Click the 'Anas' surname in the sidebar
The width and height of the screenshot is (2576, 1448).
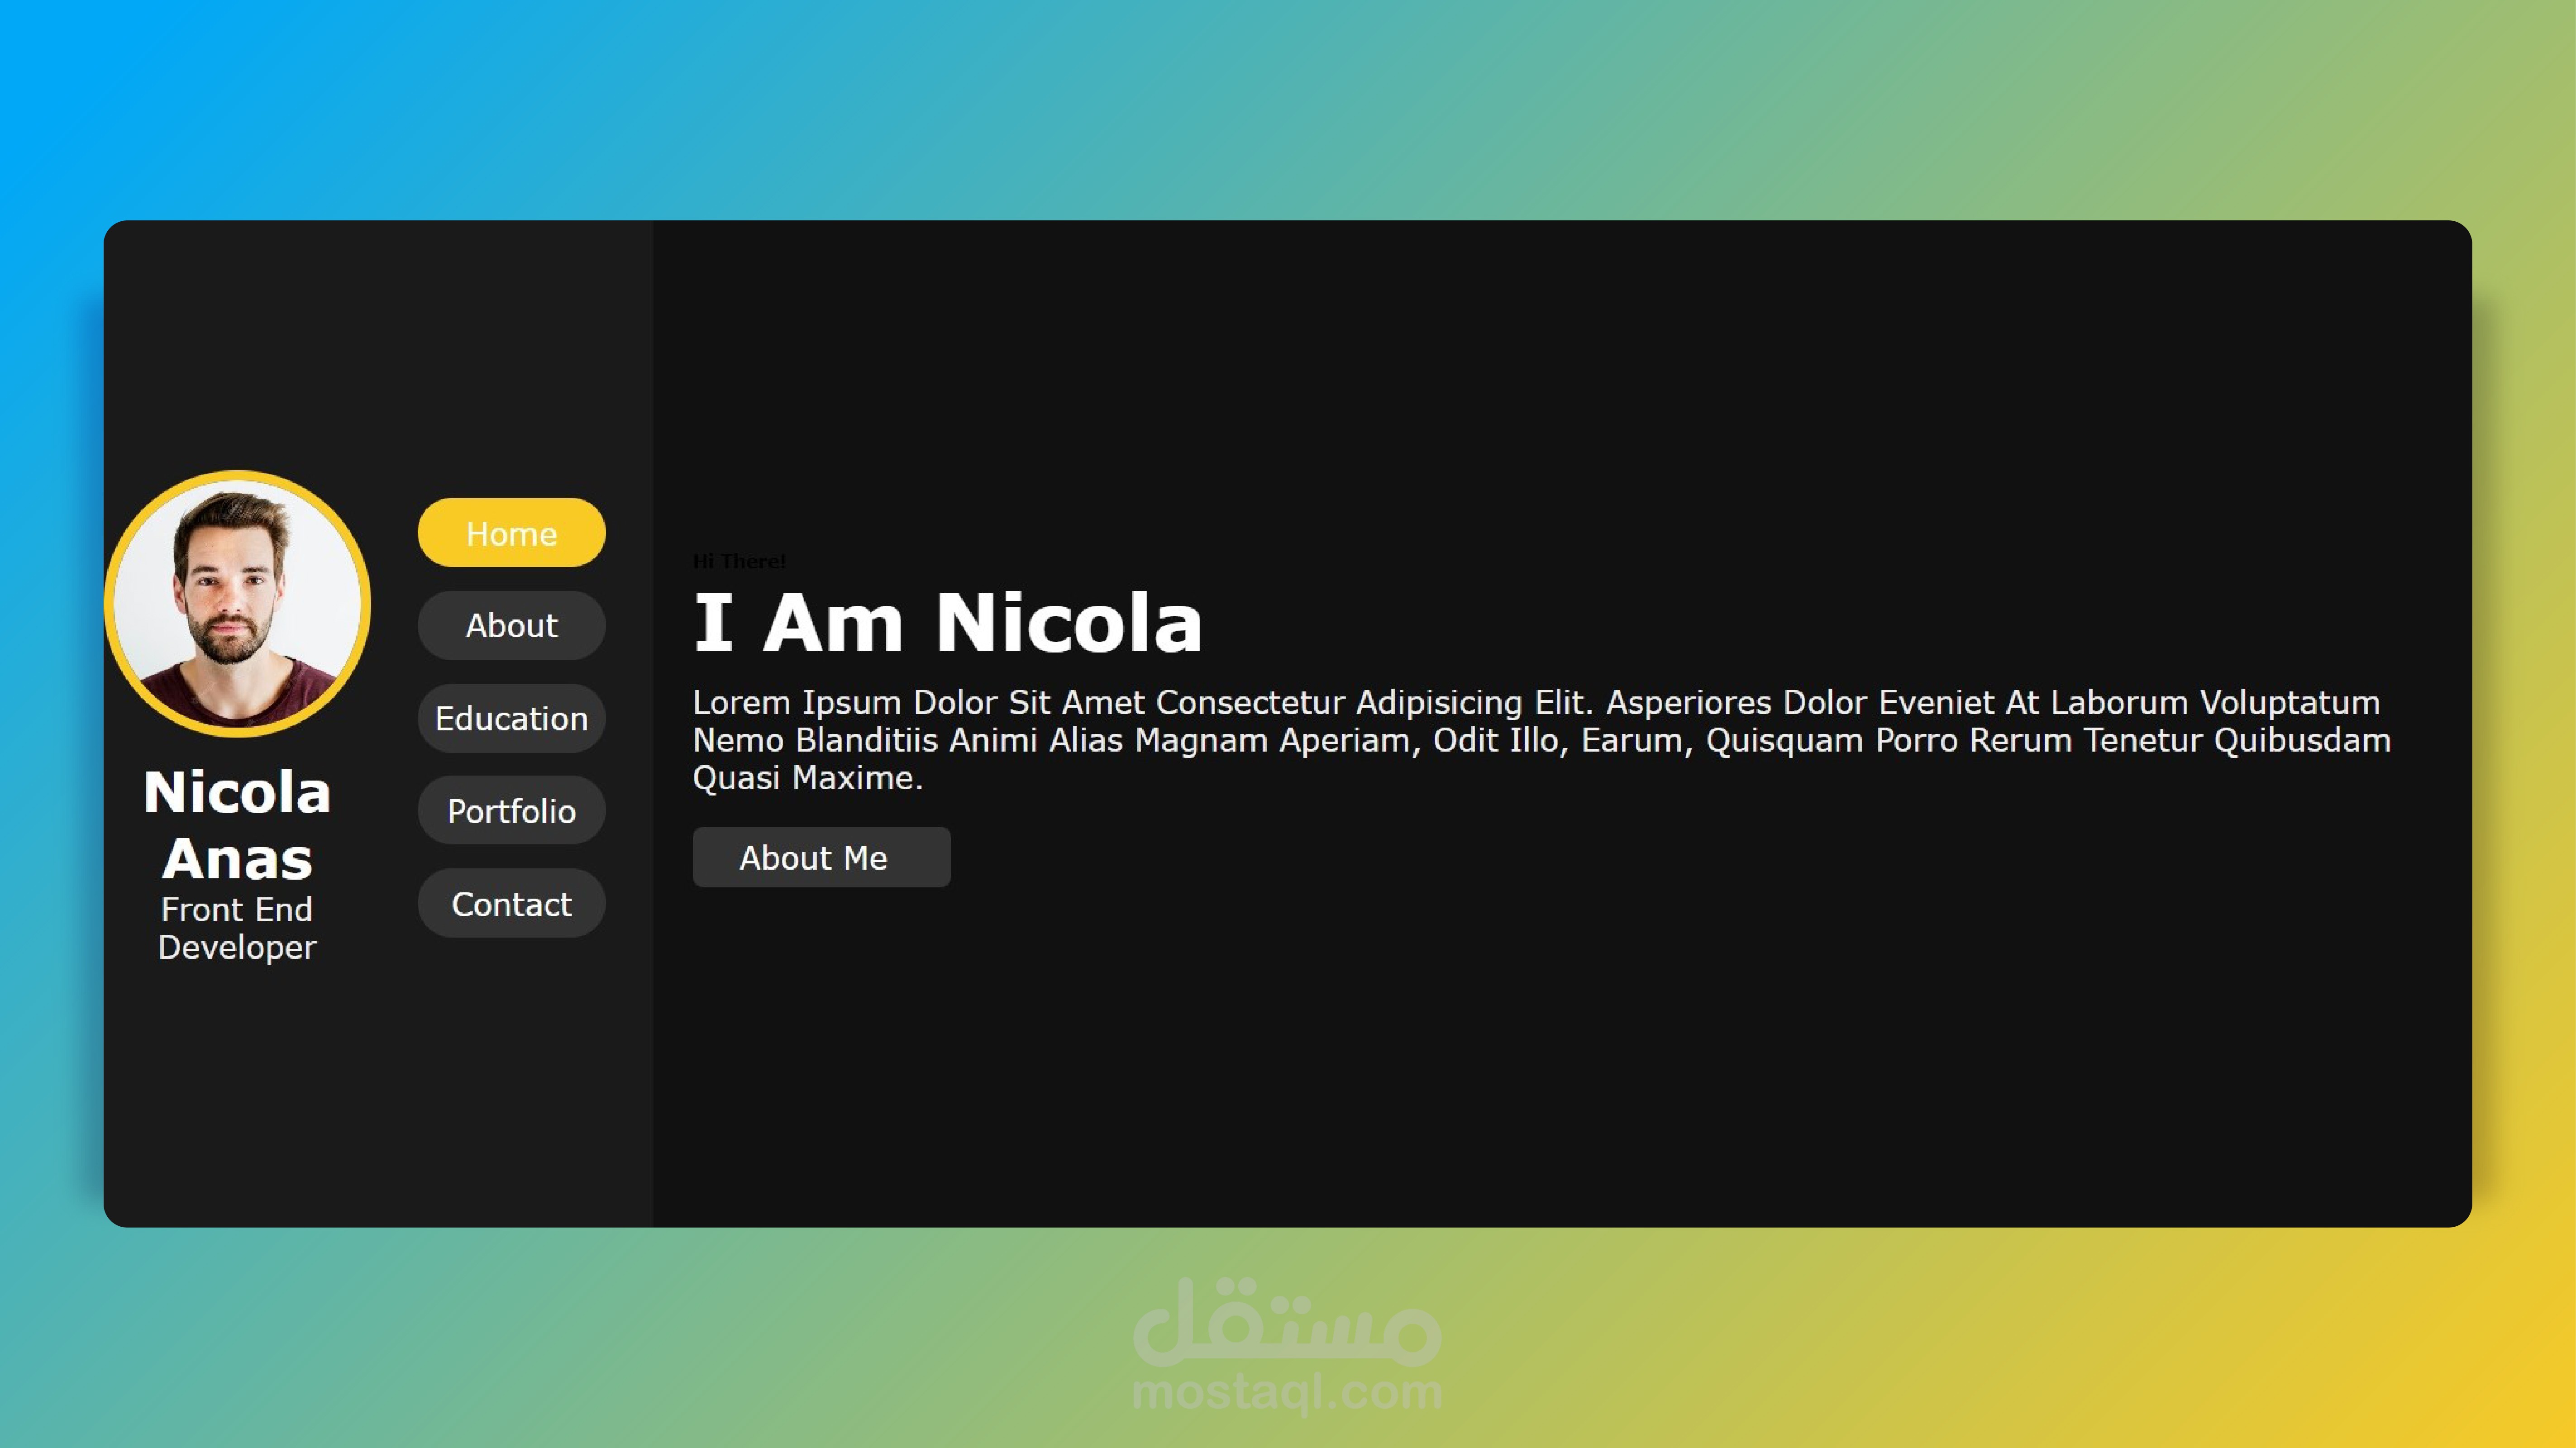(237, 859)
